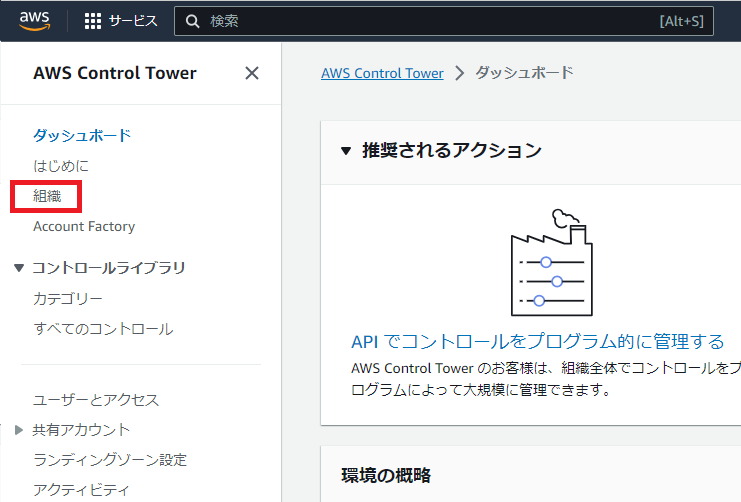Expand the 共有アカウント section
The width and height of the screenshot is (741, 502).
tap(19, 430)
